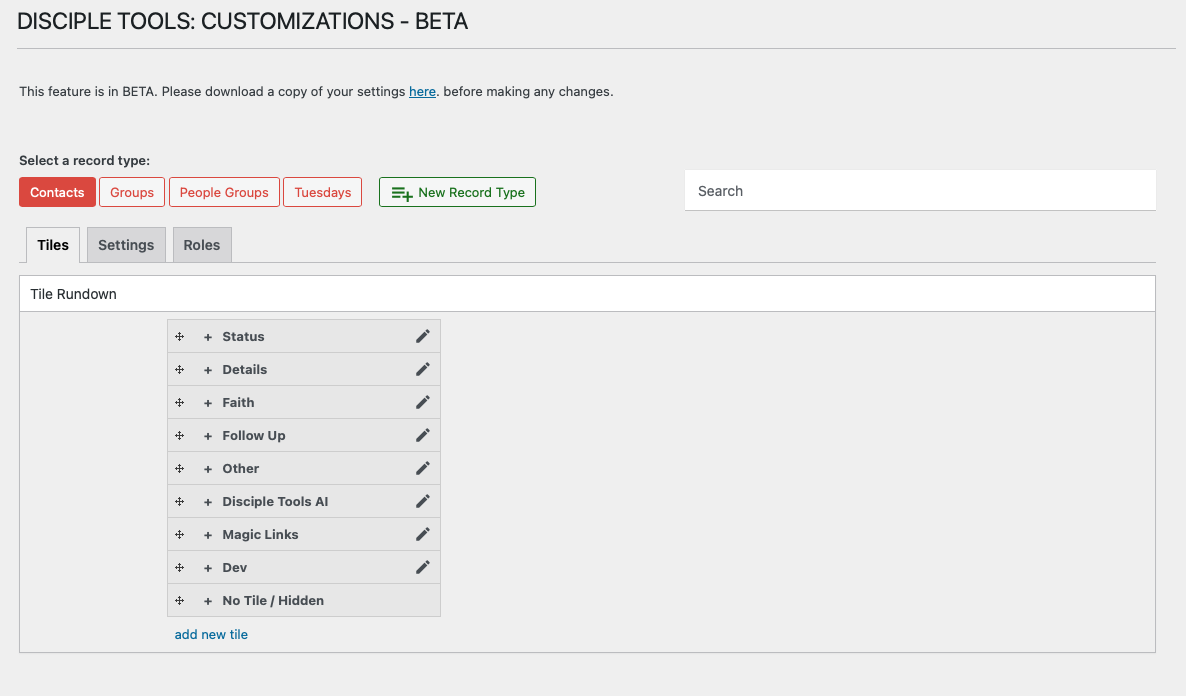Expand the No Tile / Hidden section

(x=208, y=601)
